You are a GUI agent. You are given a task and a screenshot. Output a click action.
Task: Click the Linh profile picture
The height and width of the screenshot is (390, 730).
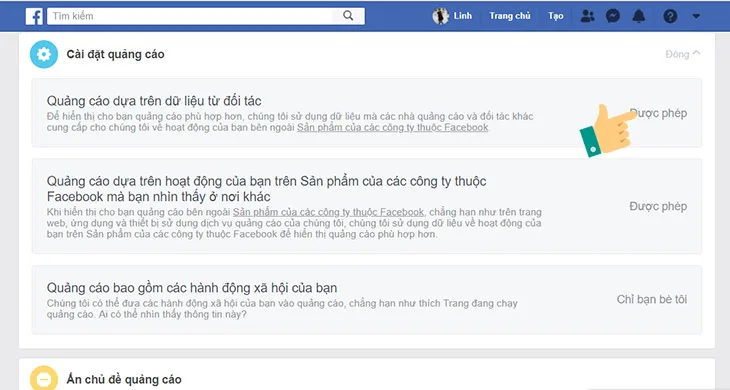click(x=440, y=16)
